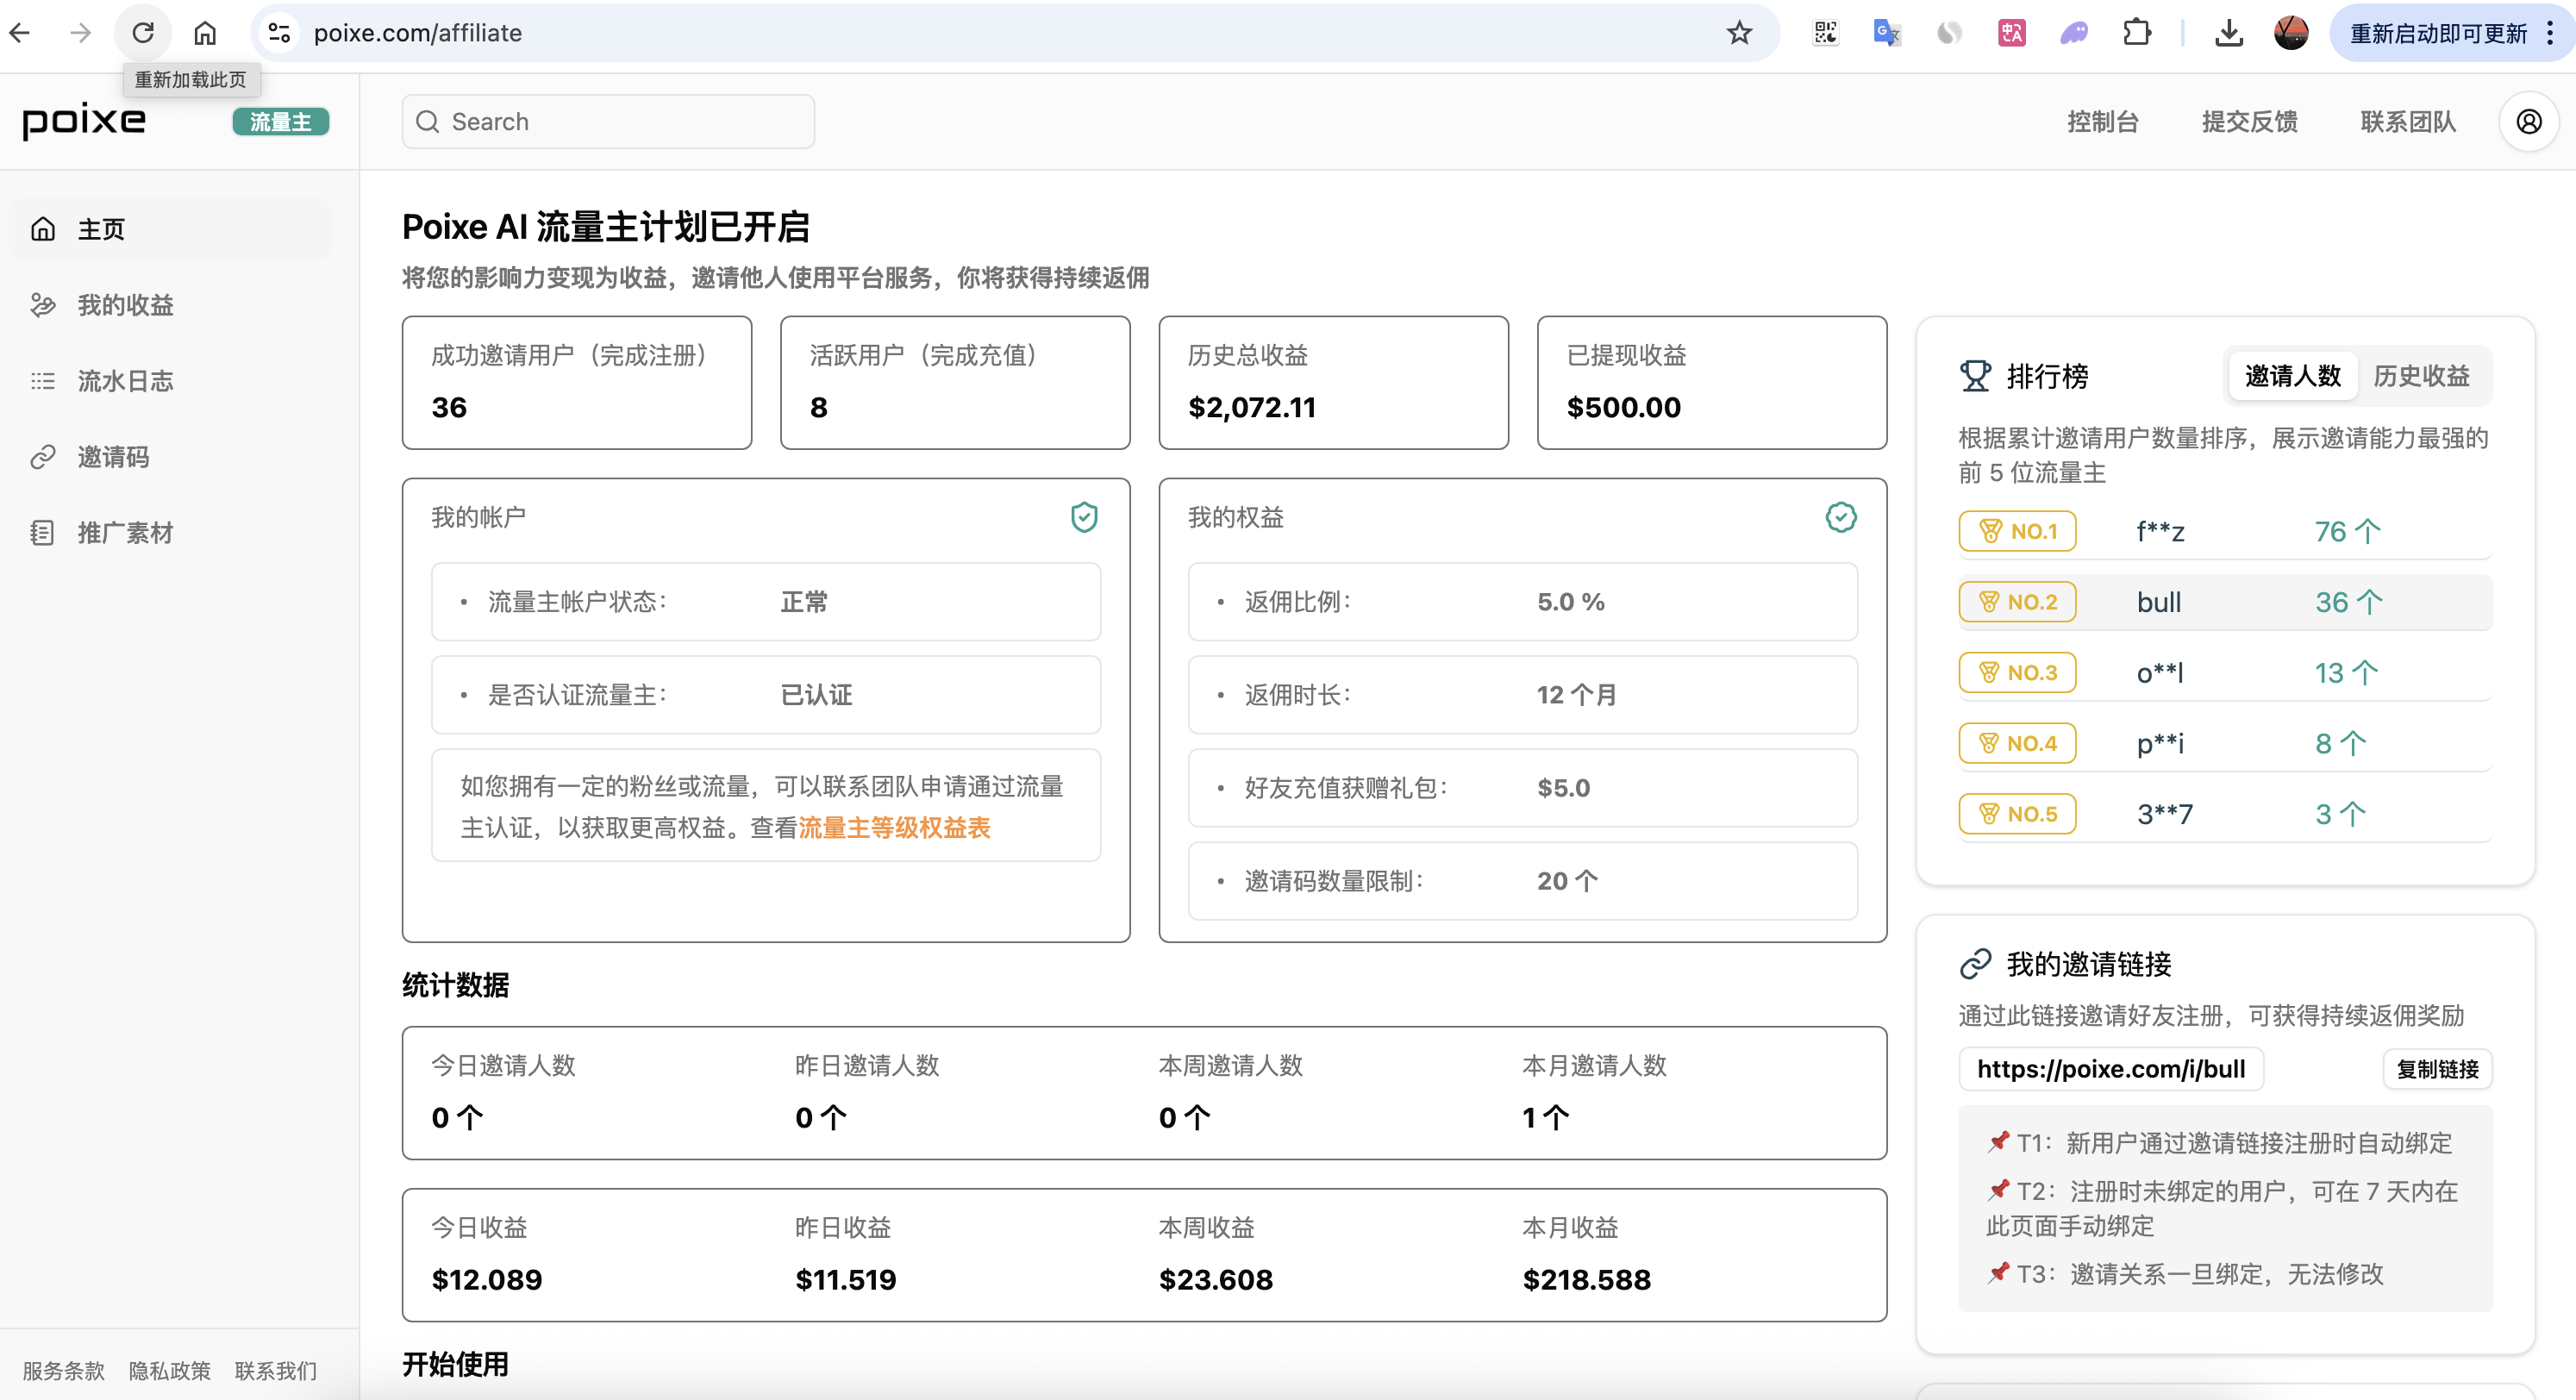Viewport: 2576px width, 1400px height.
Task: Open 流水日志 in the sidebar
Action: tap(125, 381)
